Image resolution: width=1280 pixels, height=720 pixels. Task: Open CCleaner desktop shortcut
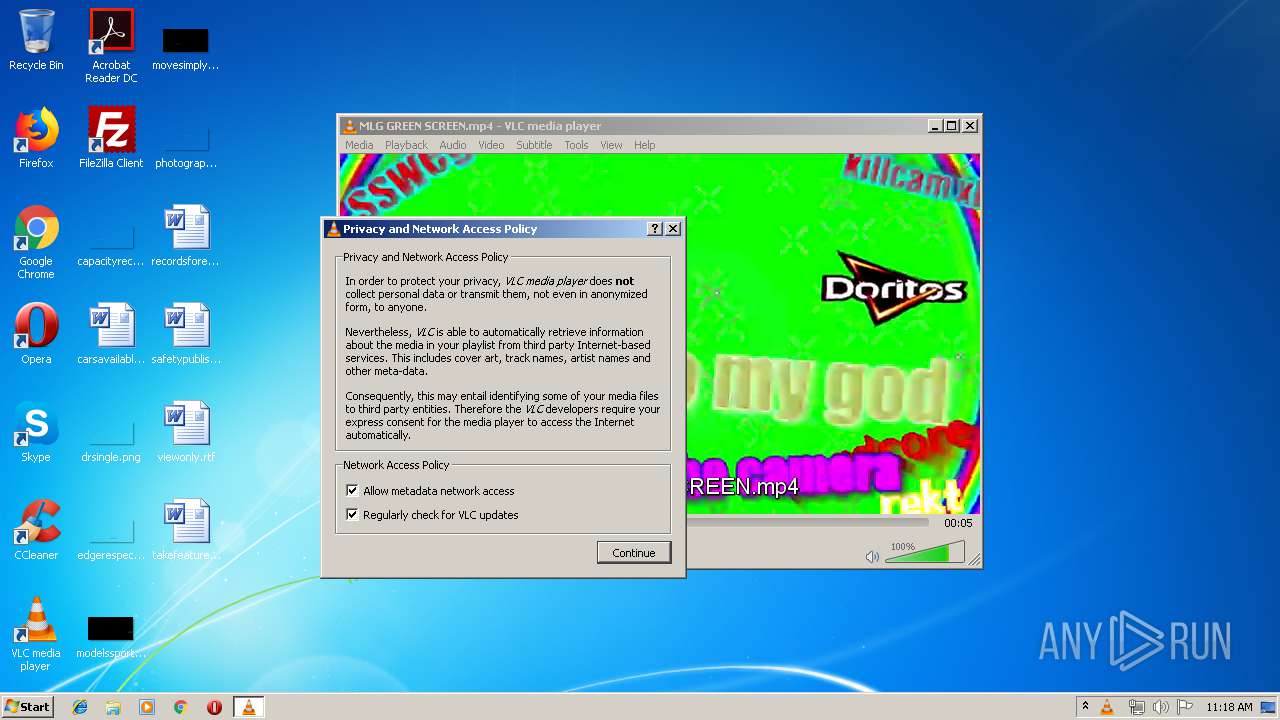pos(36,530)
